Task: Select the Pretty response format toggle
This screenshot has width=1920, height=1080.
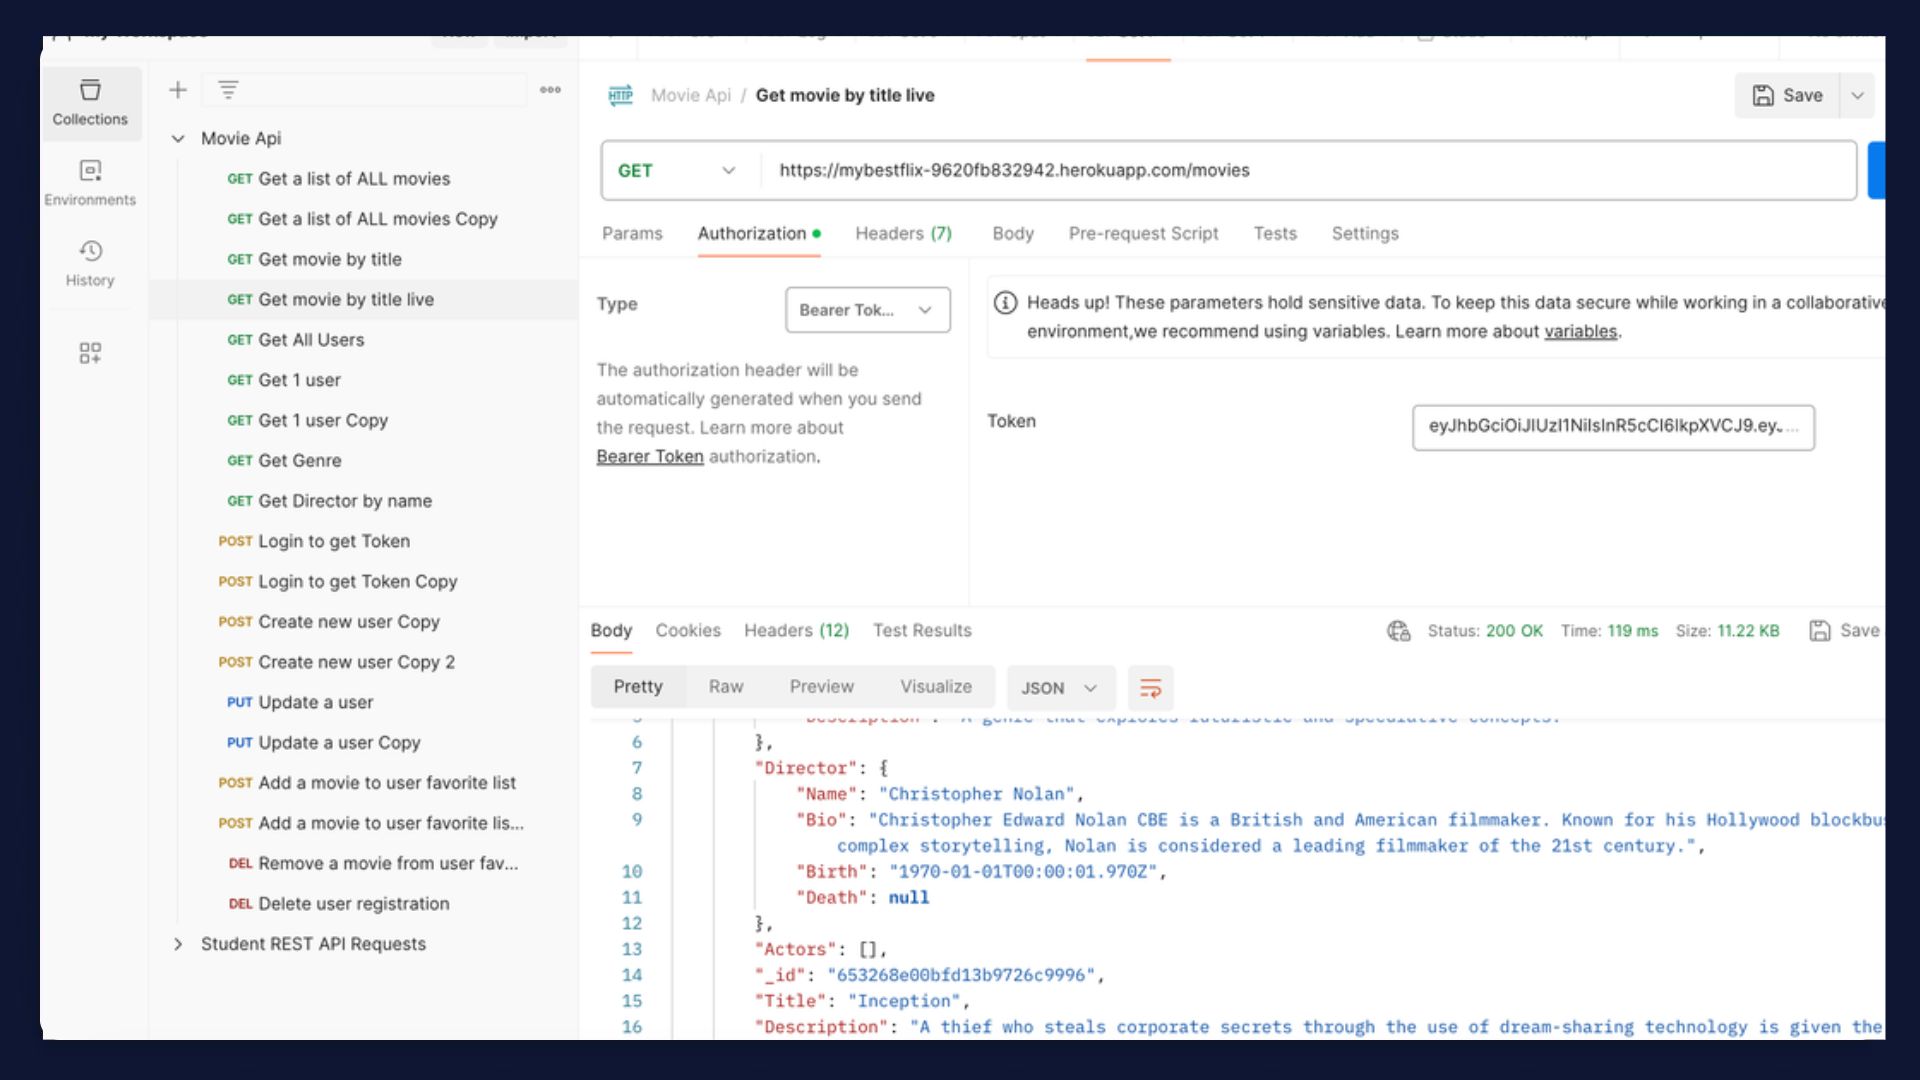Action: 637,686
